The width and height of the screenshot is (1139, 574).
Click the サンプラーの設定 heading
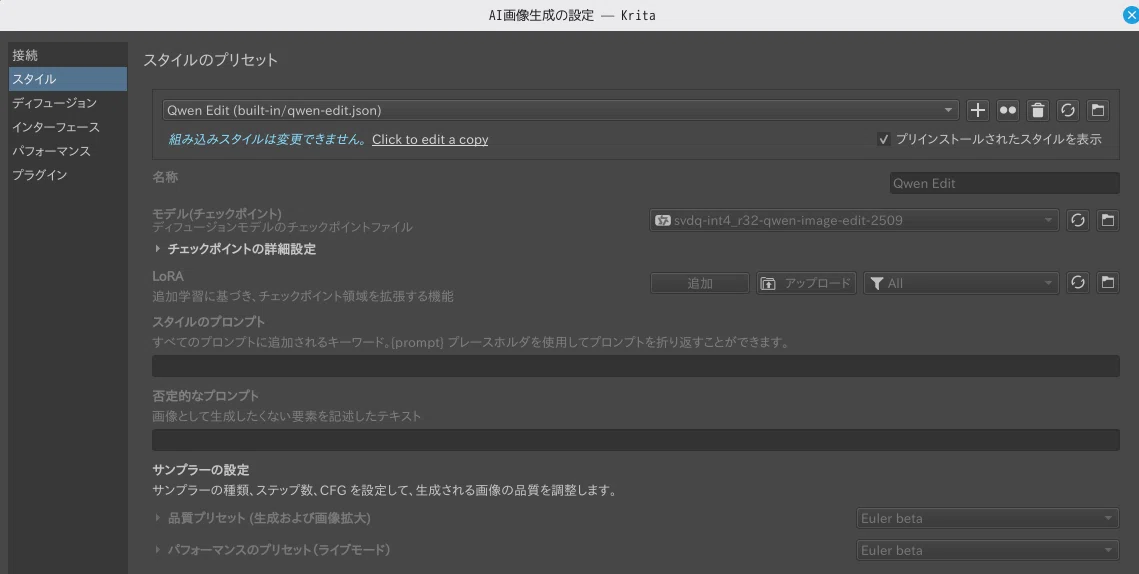(x=200, y=470)
